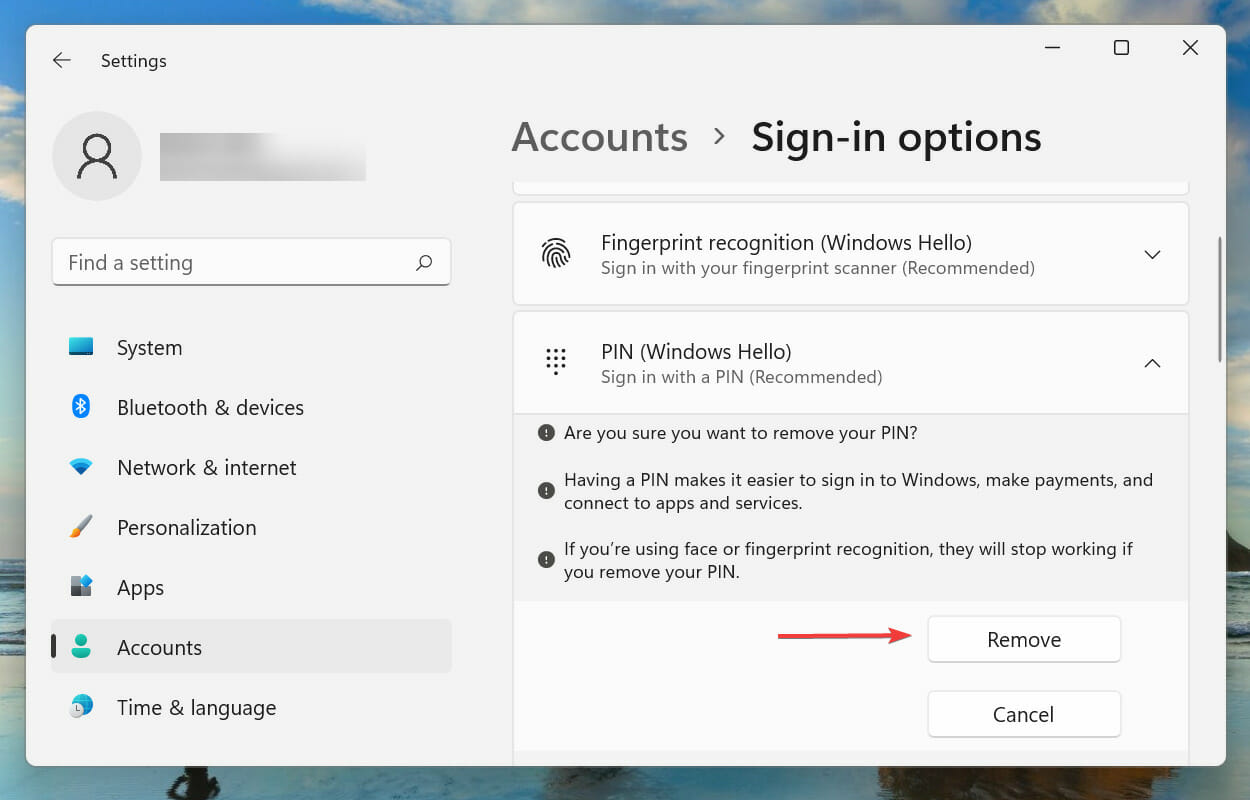The height and width of the screenshot is (800, 1250).
Task: Click the vertical scrollbar on the right
Action: tap(1220, 300)
